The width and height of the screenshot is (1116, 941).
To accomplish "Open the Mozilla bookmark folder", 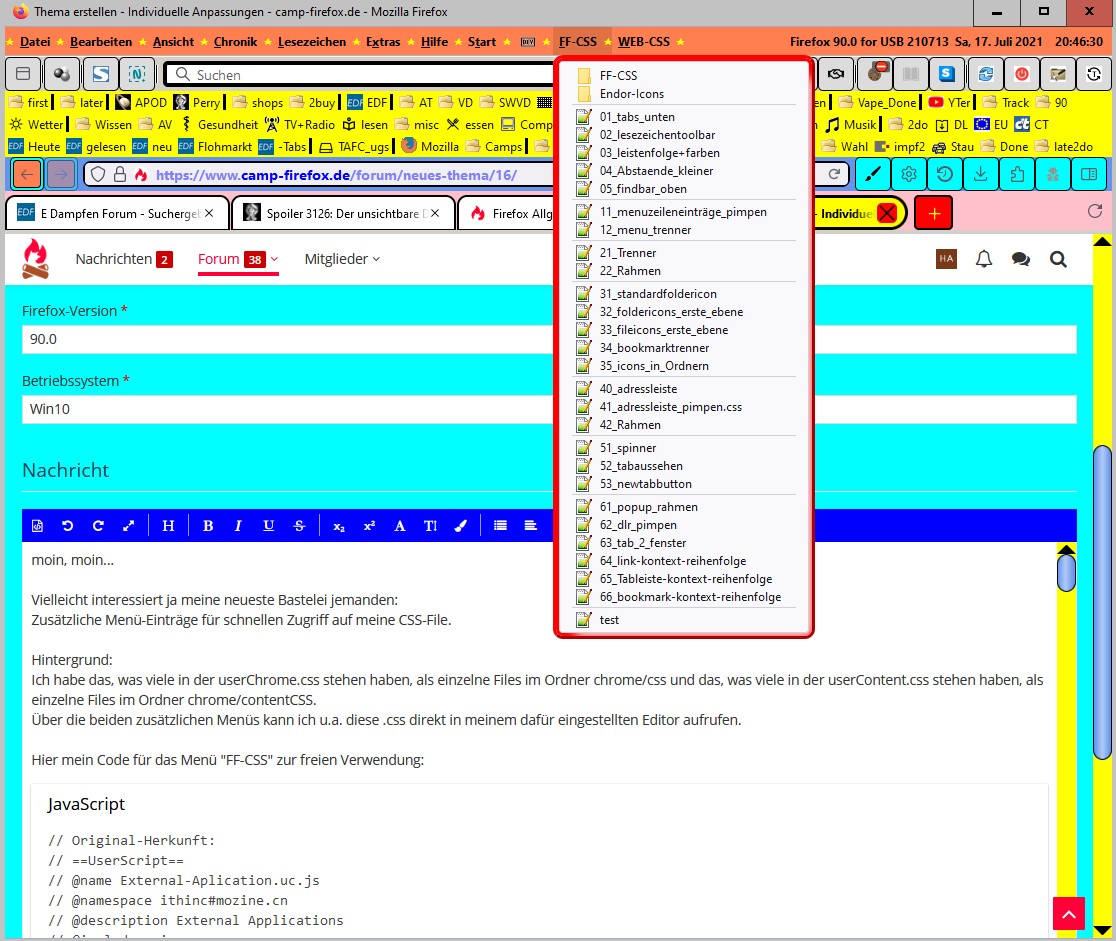I will (431, 147).
